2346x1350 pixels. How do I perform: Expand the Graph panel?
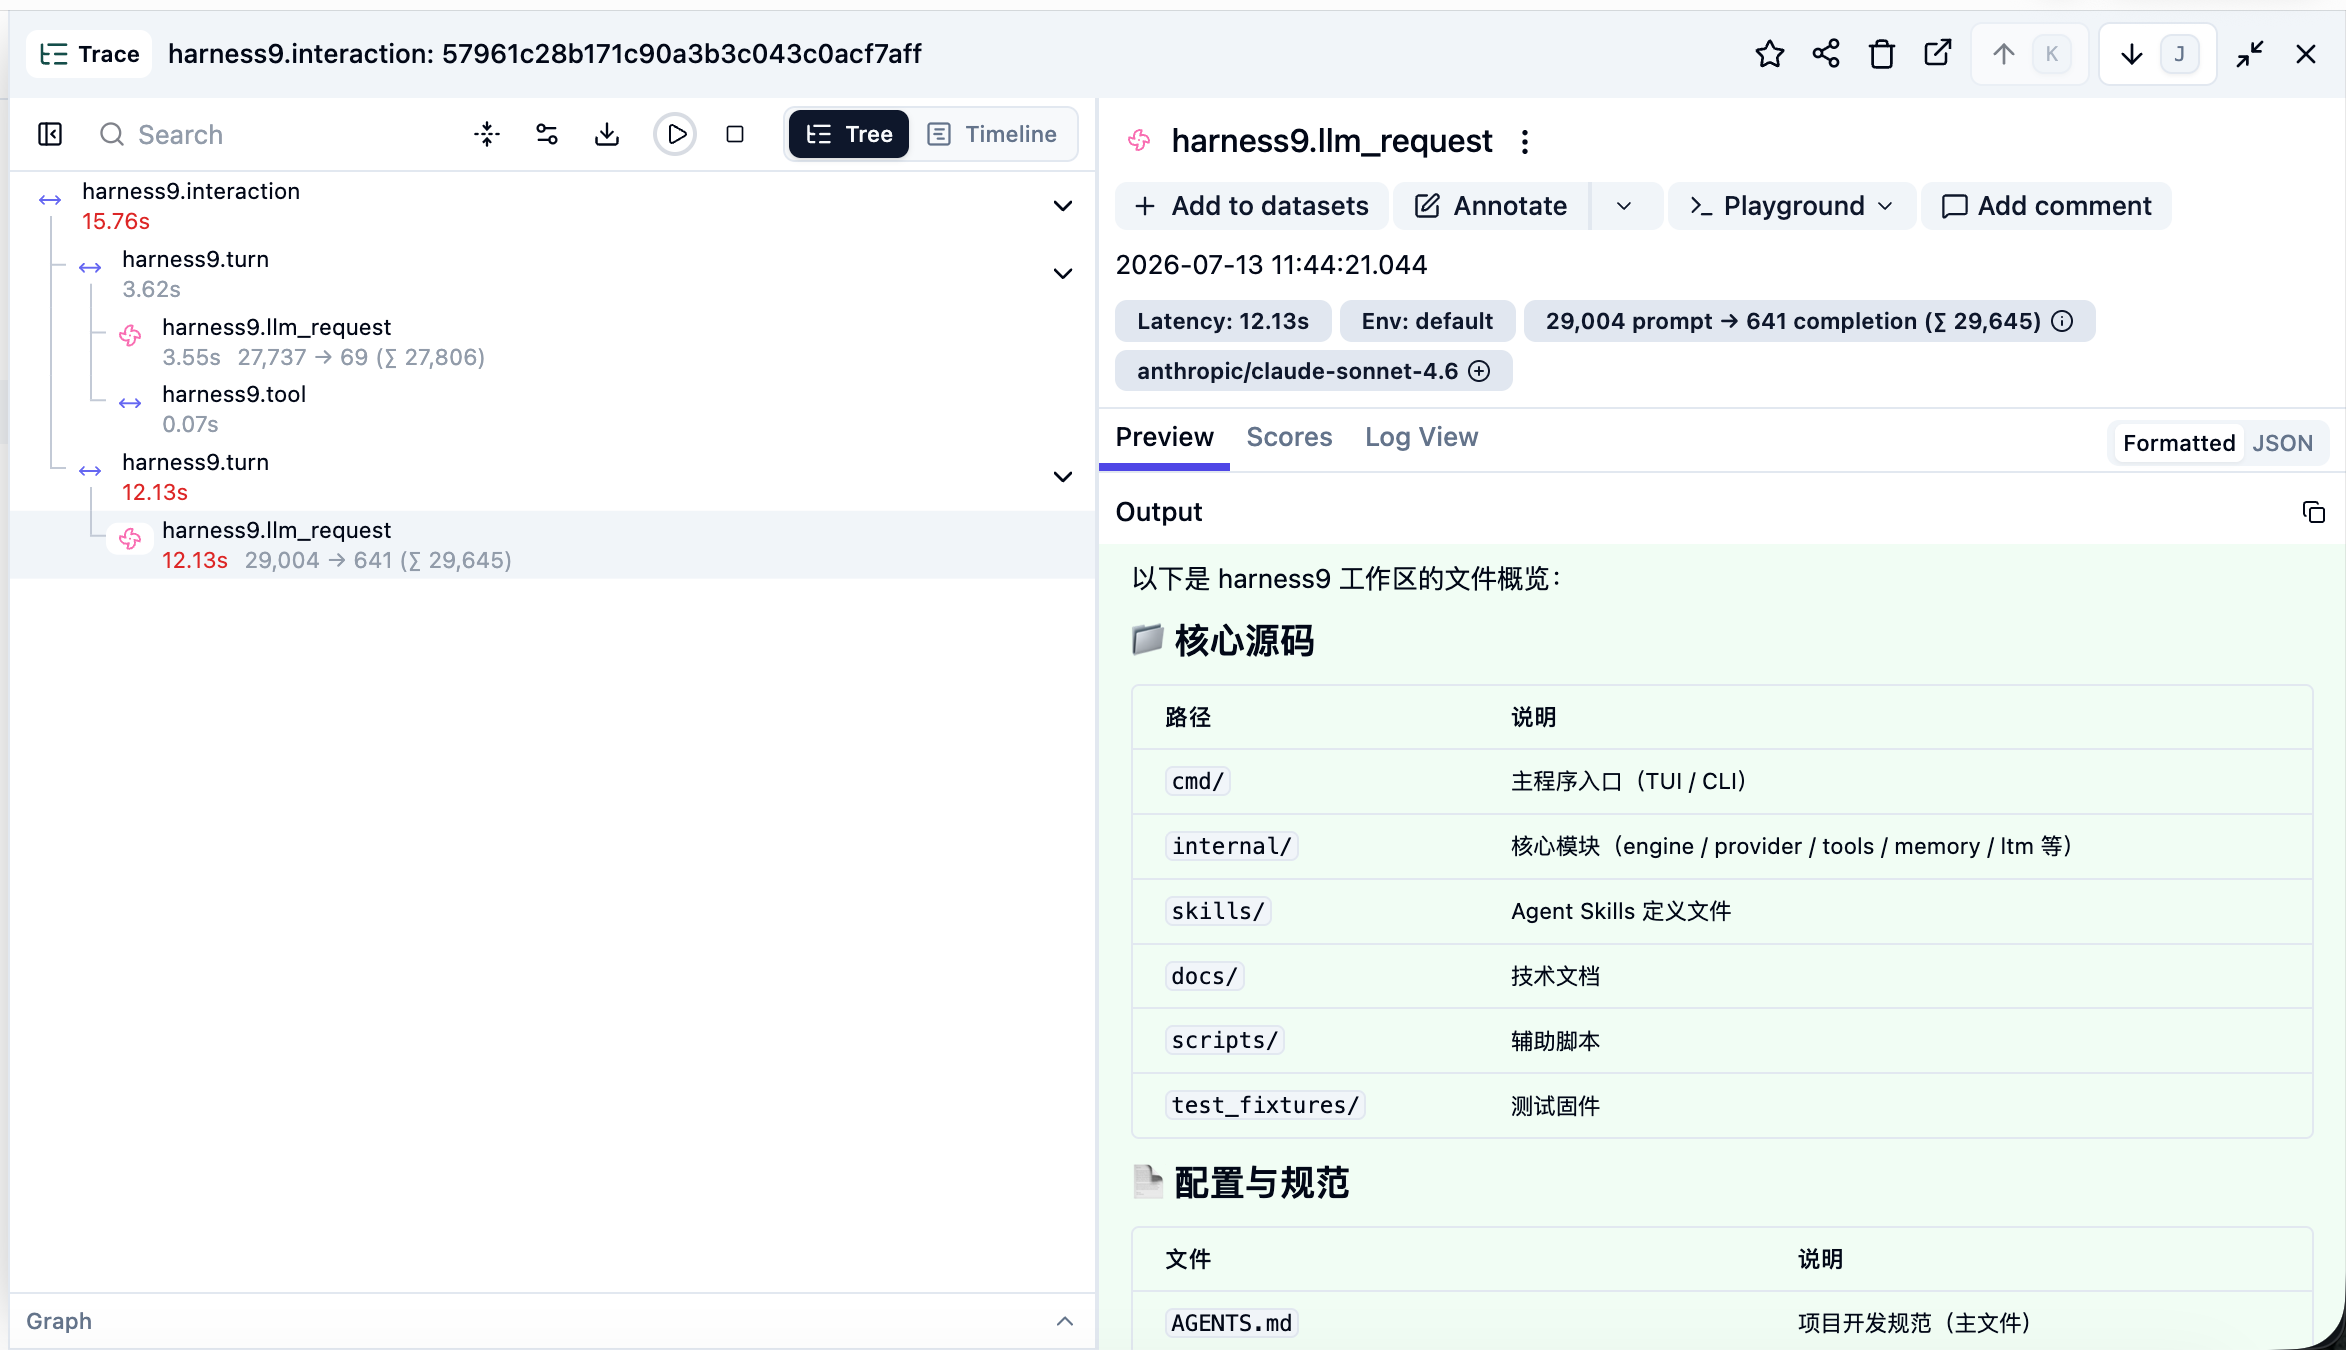(1065, 1321)
